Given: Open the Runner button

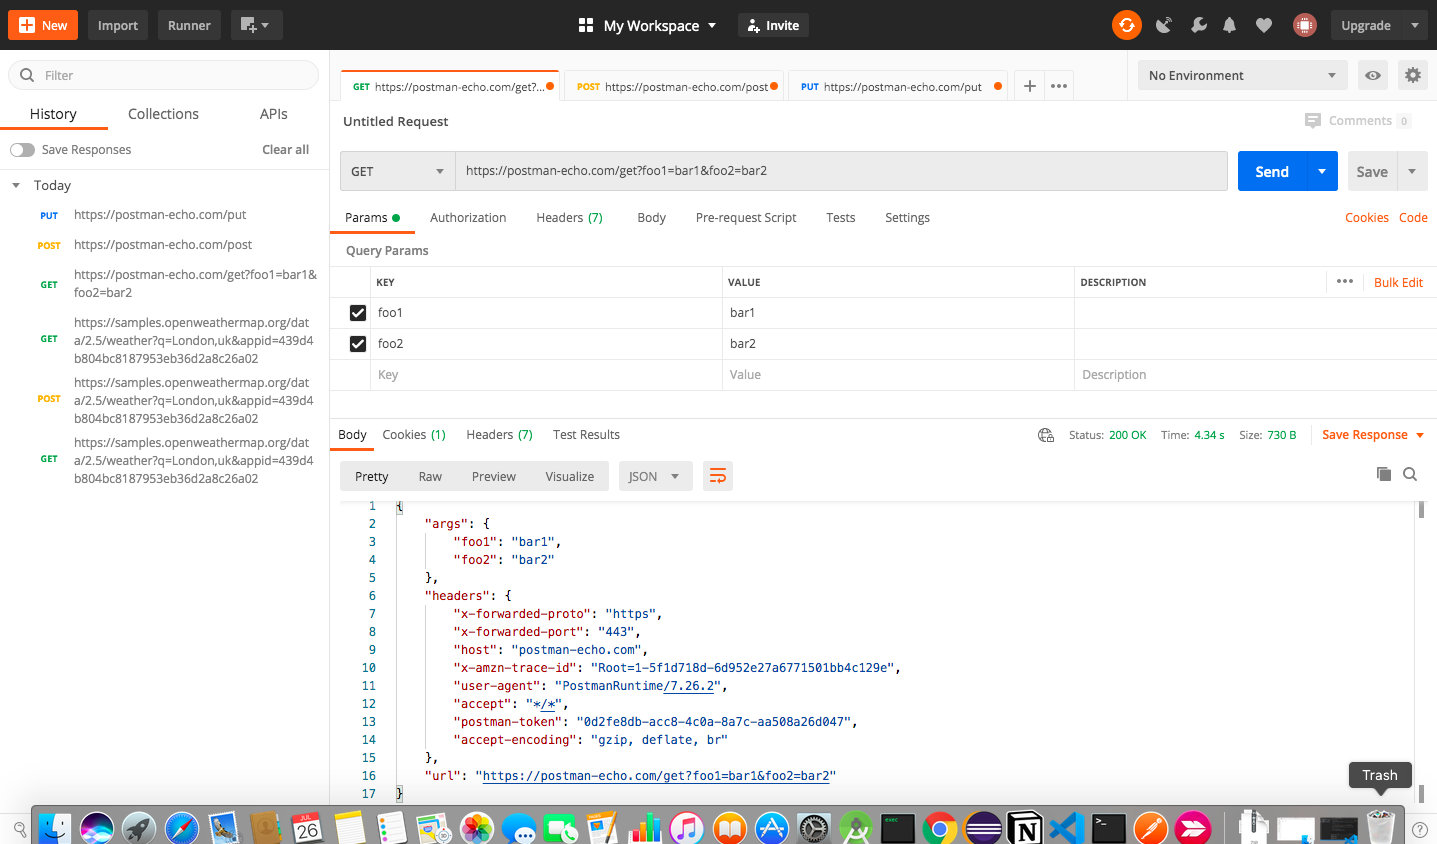Looking at the screenshot, I should click(189, 25).
